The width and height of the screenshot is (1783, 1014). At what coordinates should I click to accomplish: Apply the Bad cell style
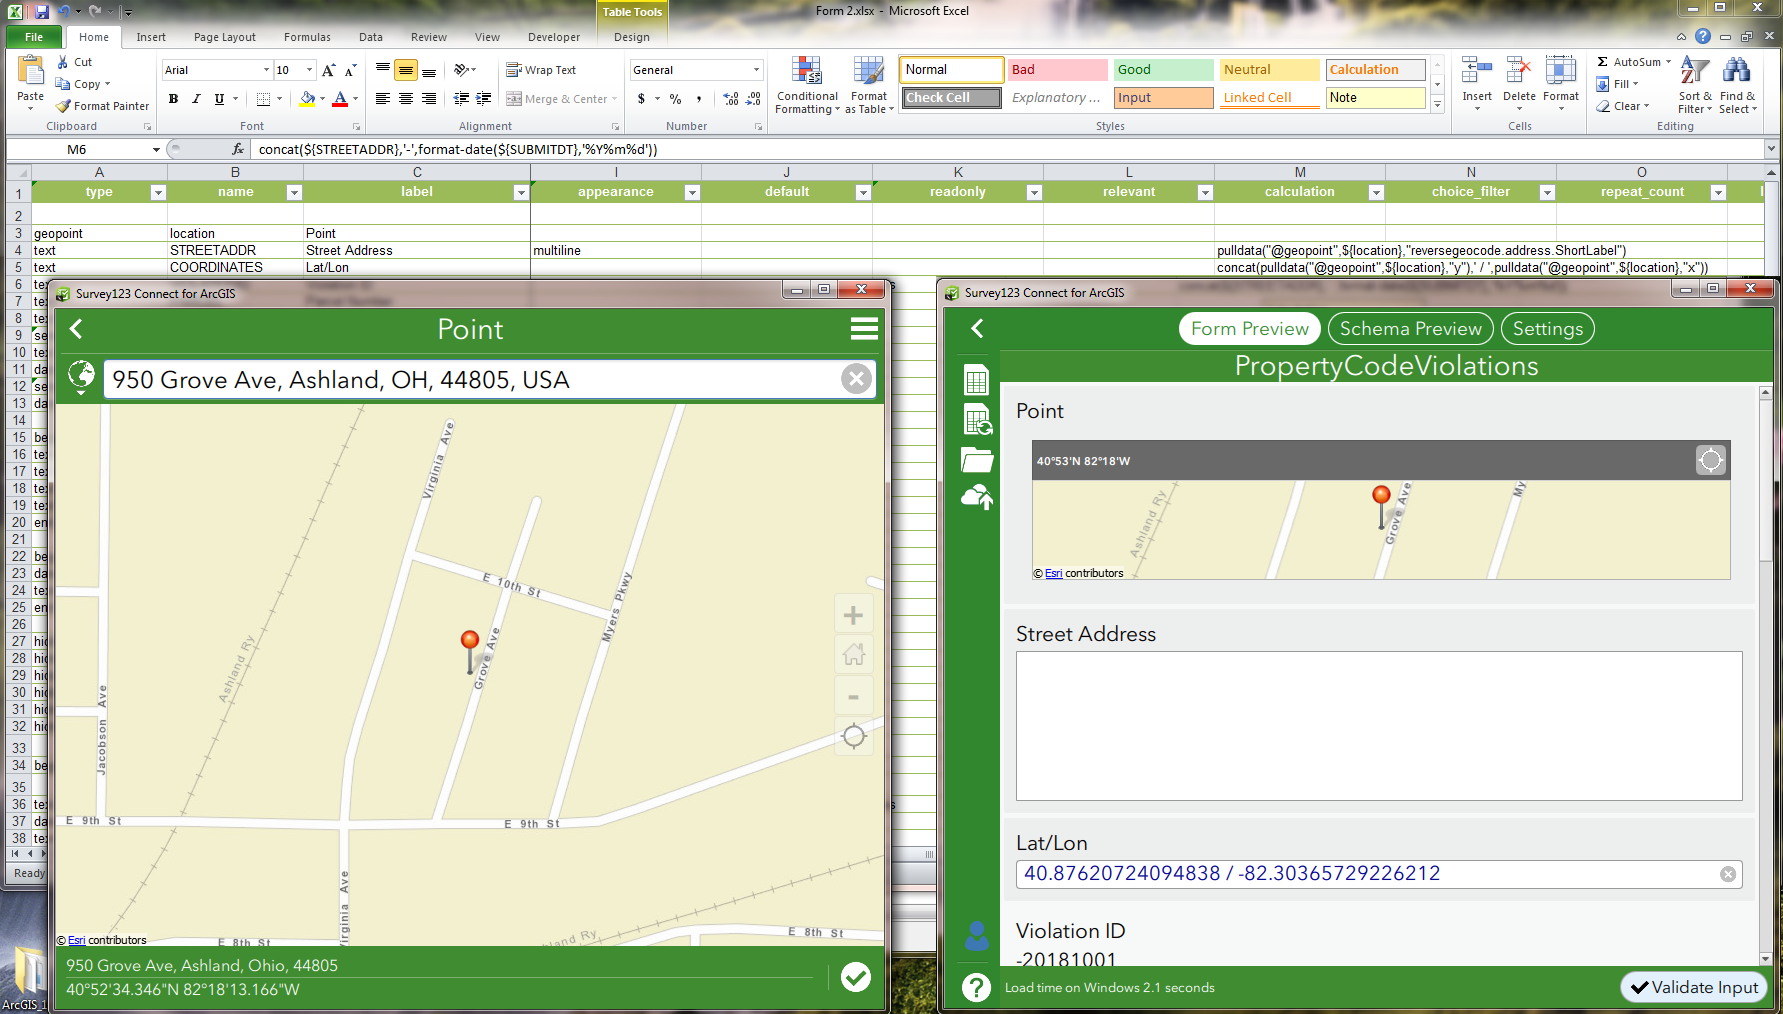coord(1057,70)
